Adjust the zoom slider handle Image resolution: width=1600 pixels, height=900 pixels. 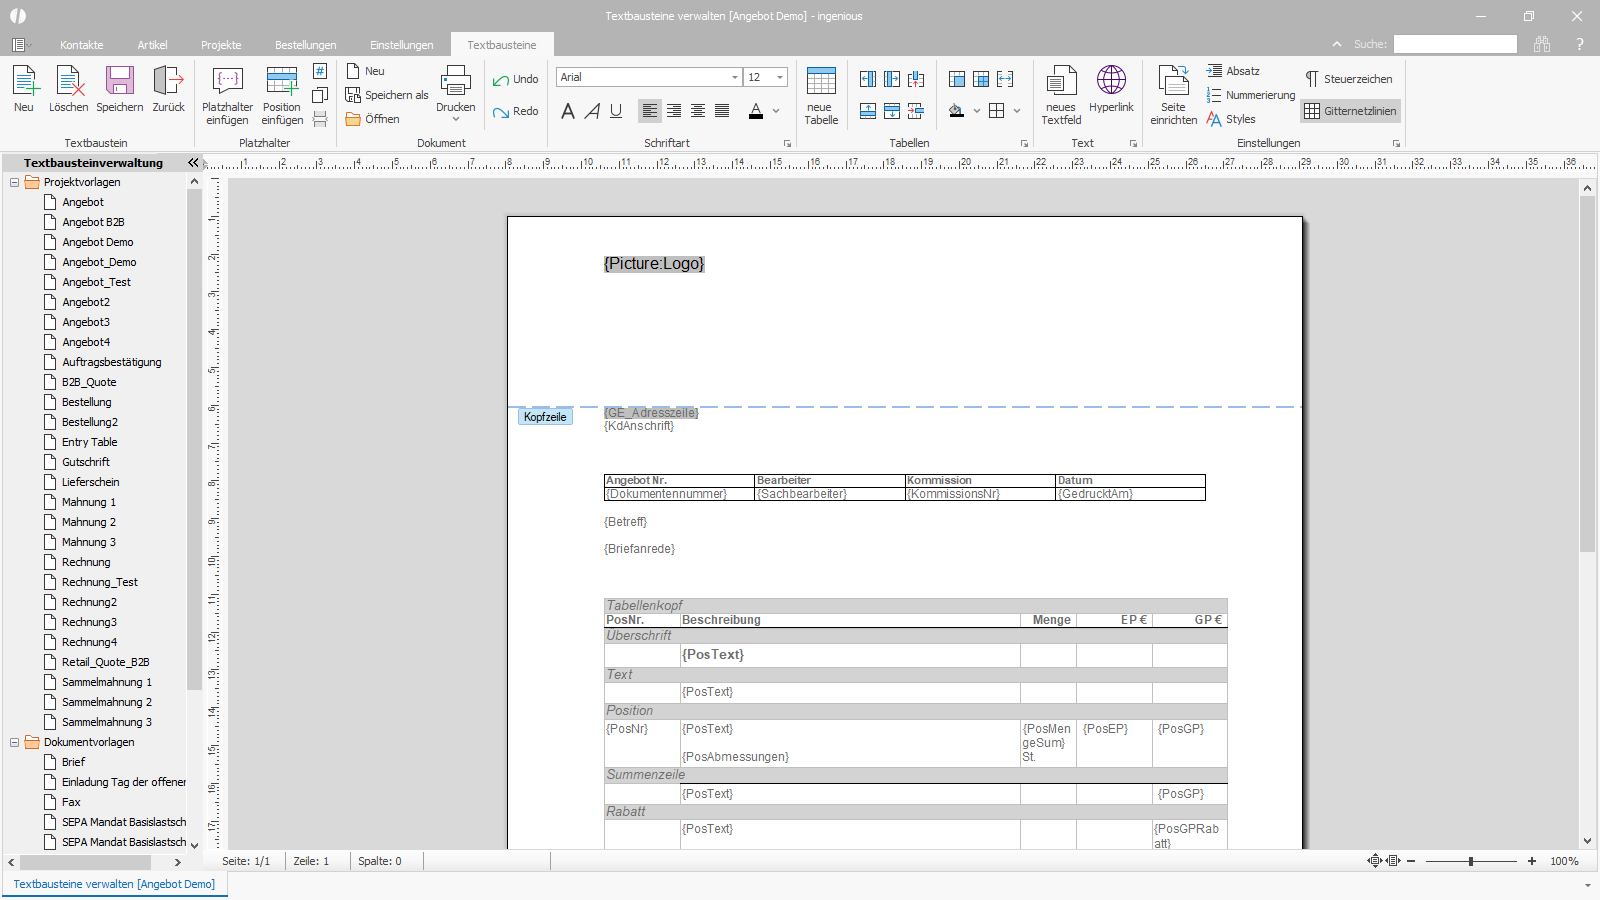point(1471,861)
